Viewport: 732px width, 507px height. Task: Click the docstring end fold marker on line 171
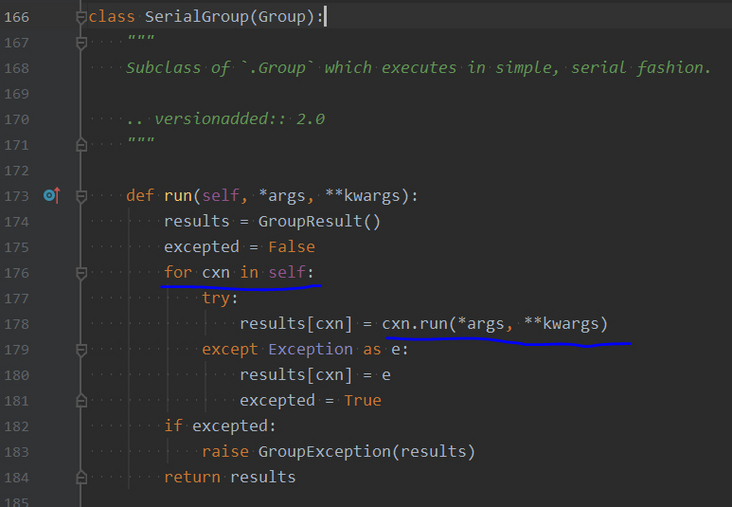(x=81, y=145)
